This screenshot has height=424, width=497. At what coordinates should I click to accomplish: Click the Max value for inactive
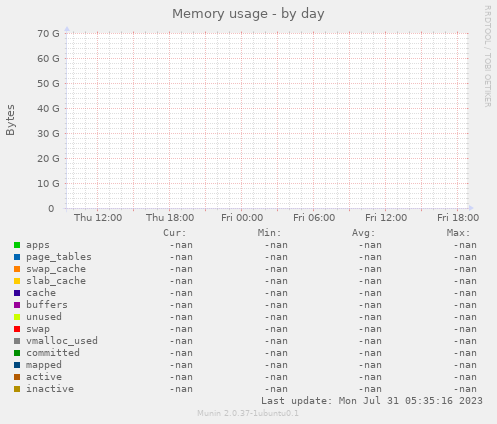click(465, 389)
